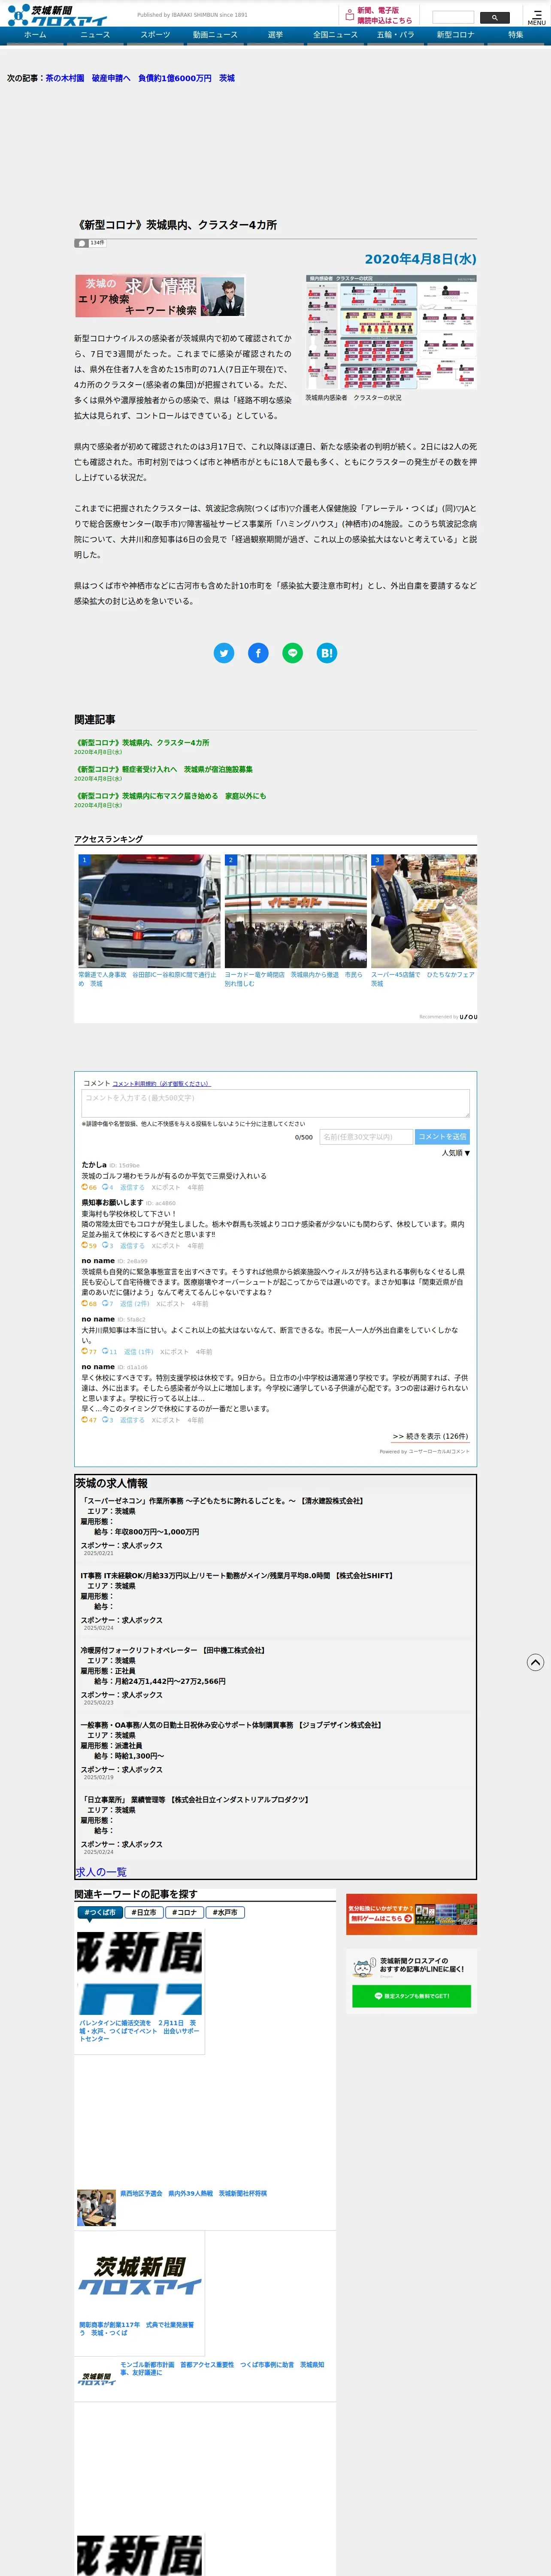
Task: Open the cluster status infographic thumbnail
Action: coord(391,332)
